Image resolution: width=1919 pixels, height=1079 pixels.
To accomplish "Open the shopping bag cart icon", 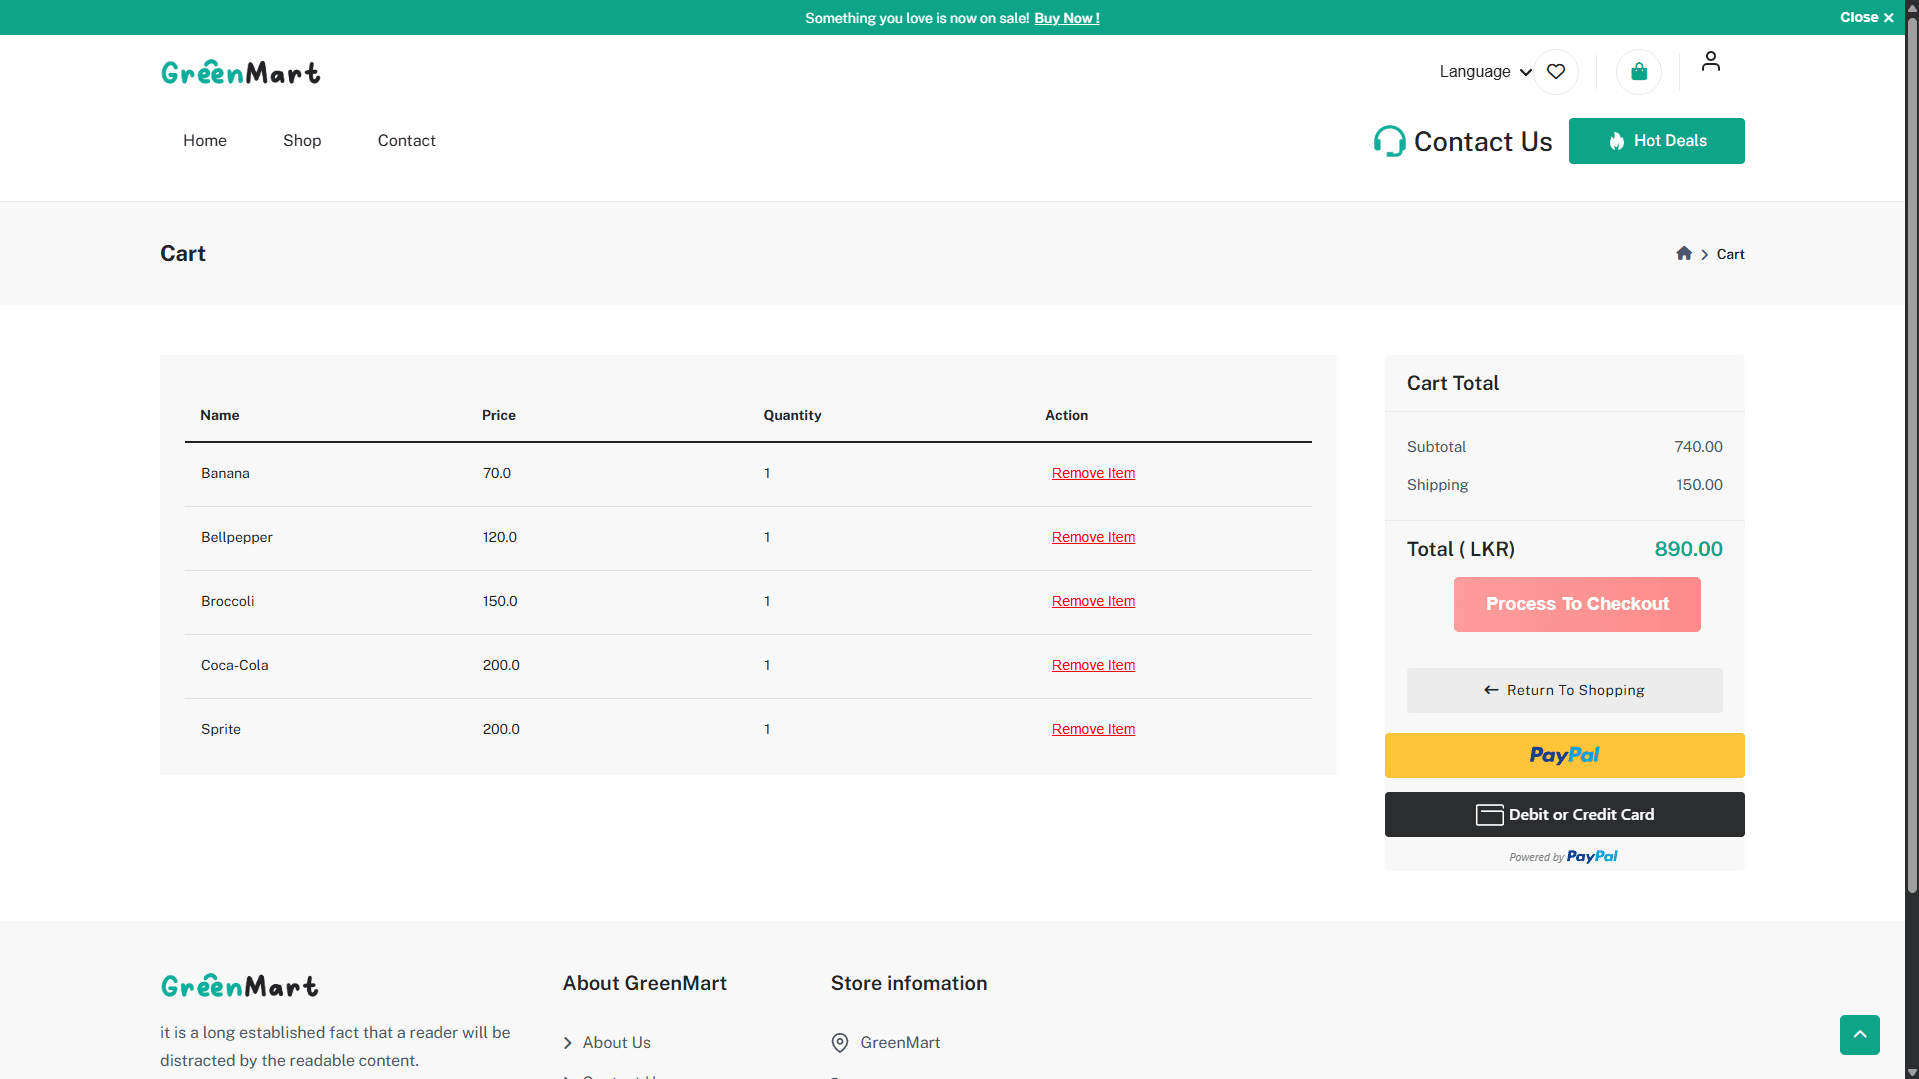I will [1638, 71].
